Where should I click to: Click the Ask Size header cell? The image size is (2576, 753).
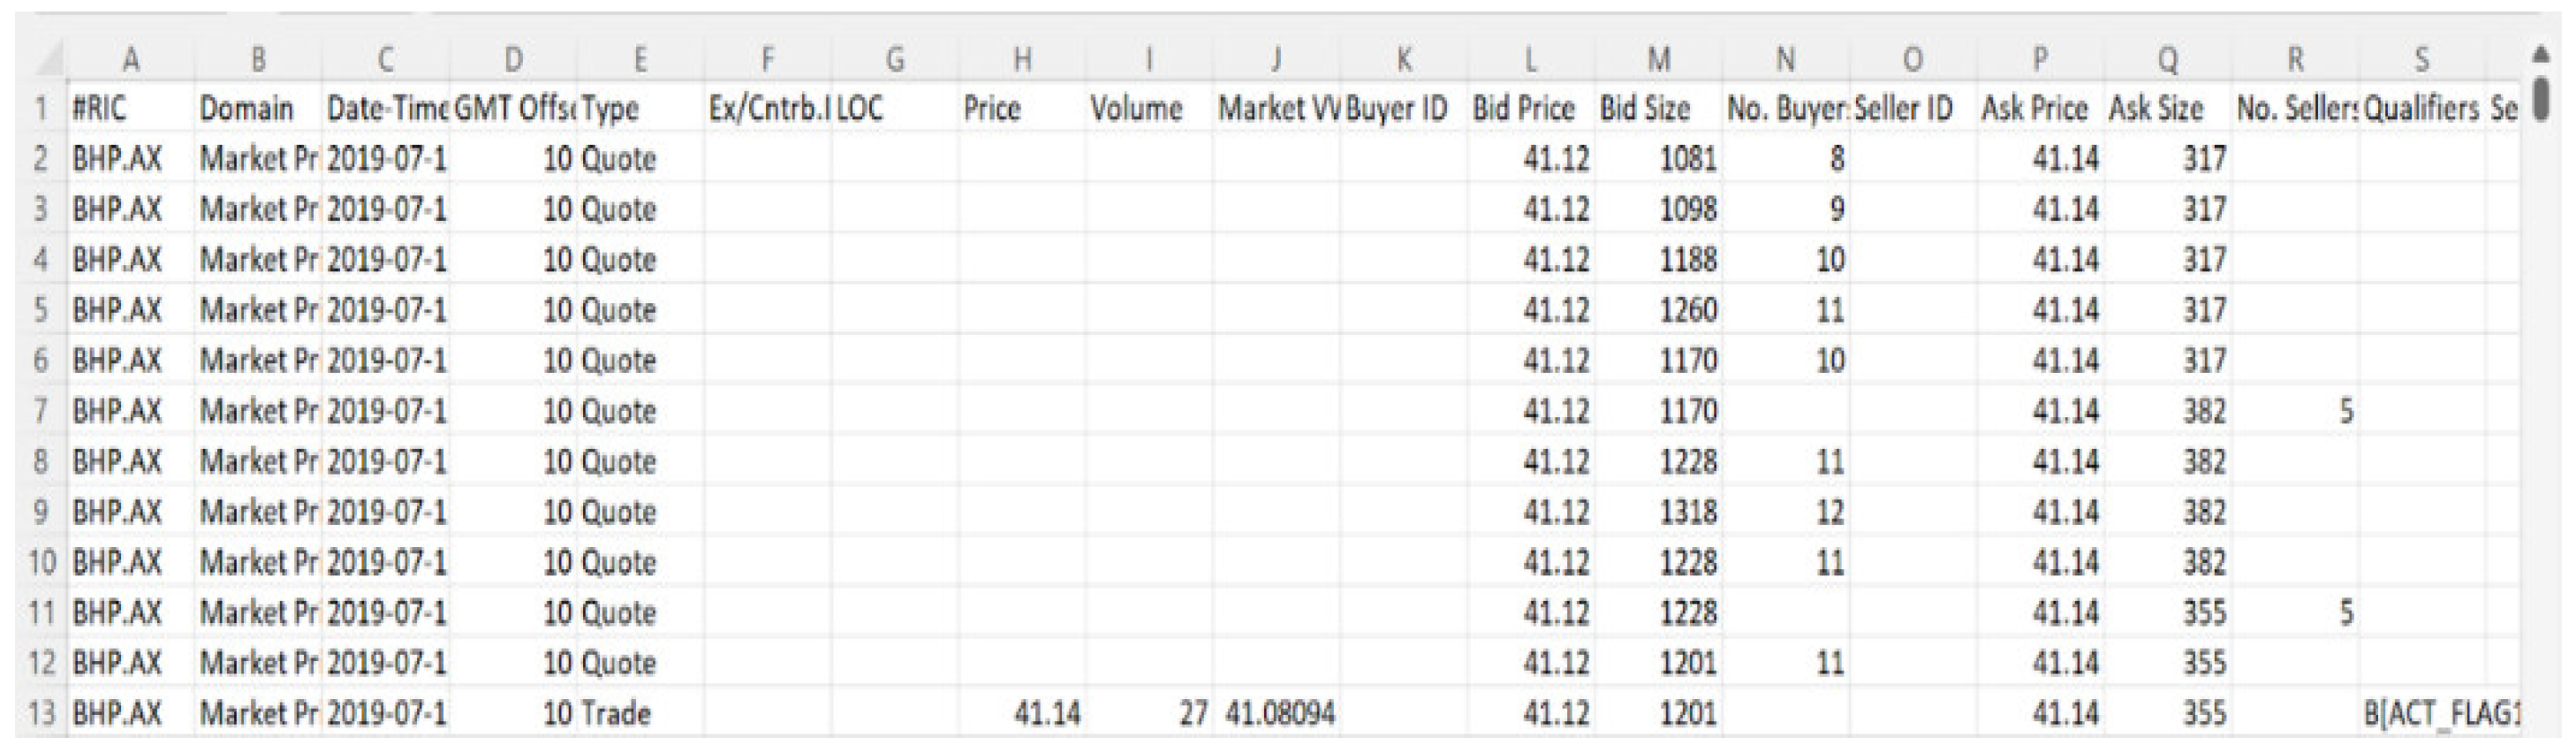(2167, 109)
